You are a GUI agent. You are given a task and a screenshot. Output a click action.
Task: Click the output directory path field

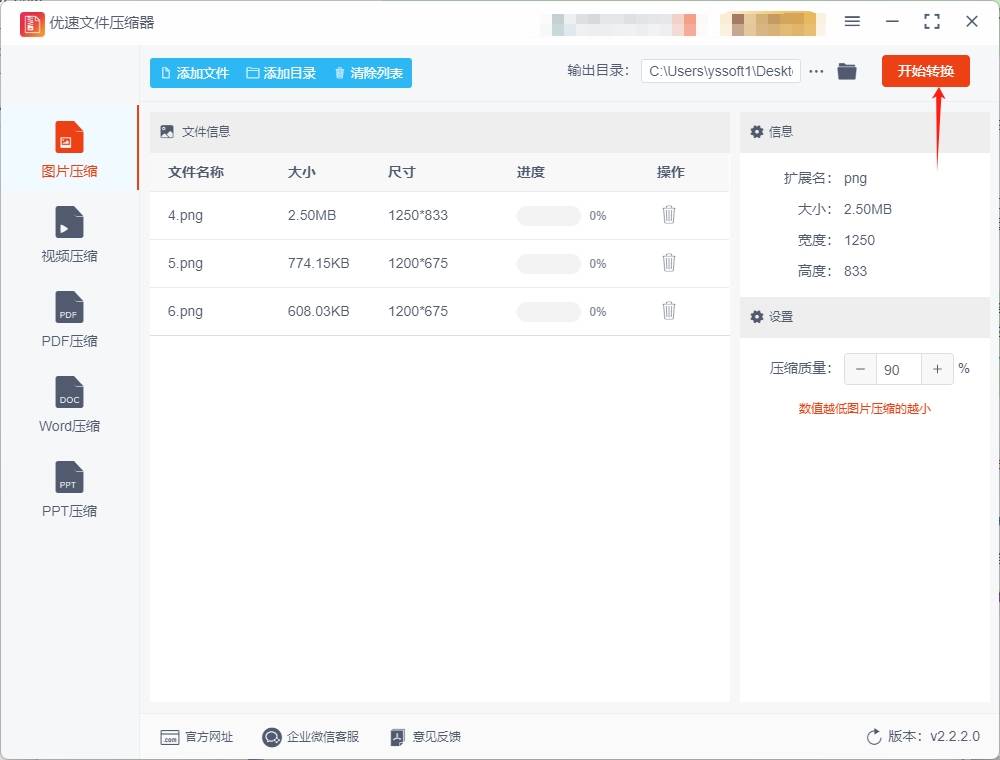pyautogui.click(x=721, y=71)
